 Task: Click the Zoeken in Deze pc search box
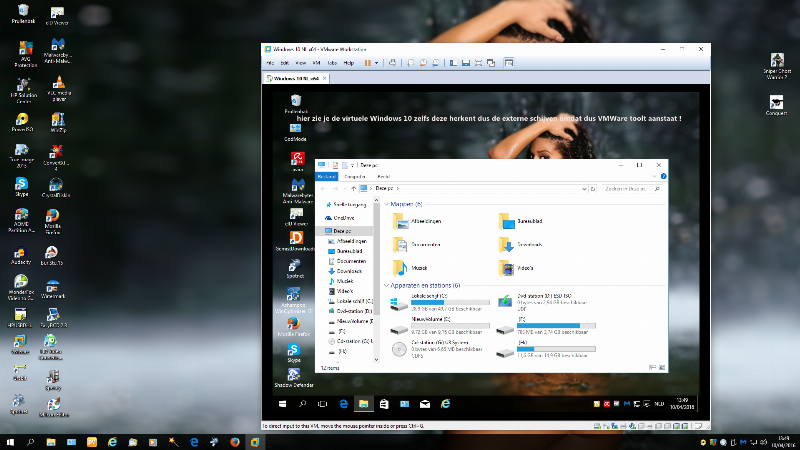(628, 187)
